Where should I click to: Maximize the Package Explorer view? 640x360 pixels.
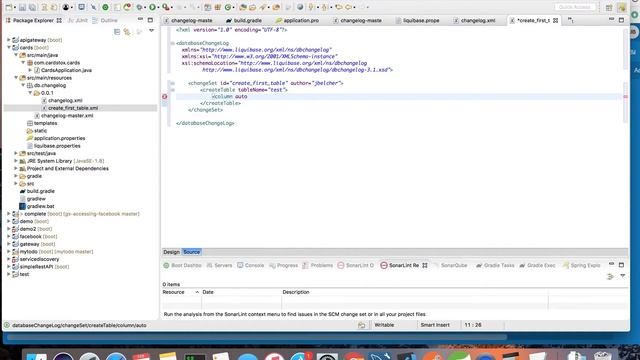point(150,20)
